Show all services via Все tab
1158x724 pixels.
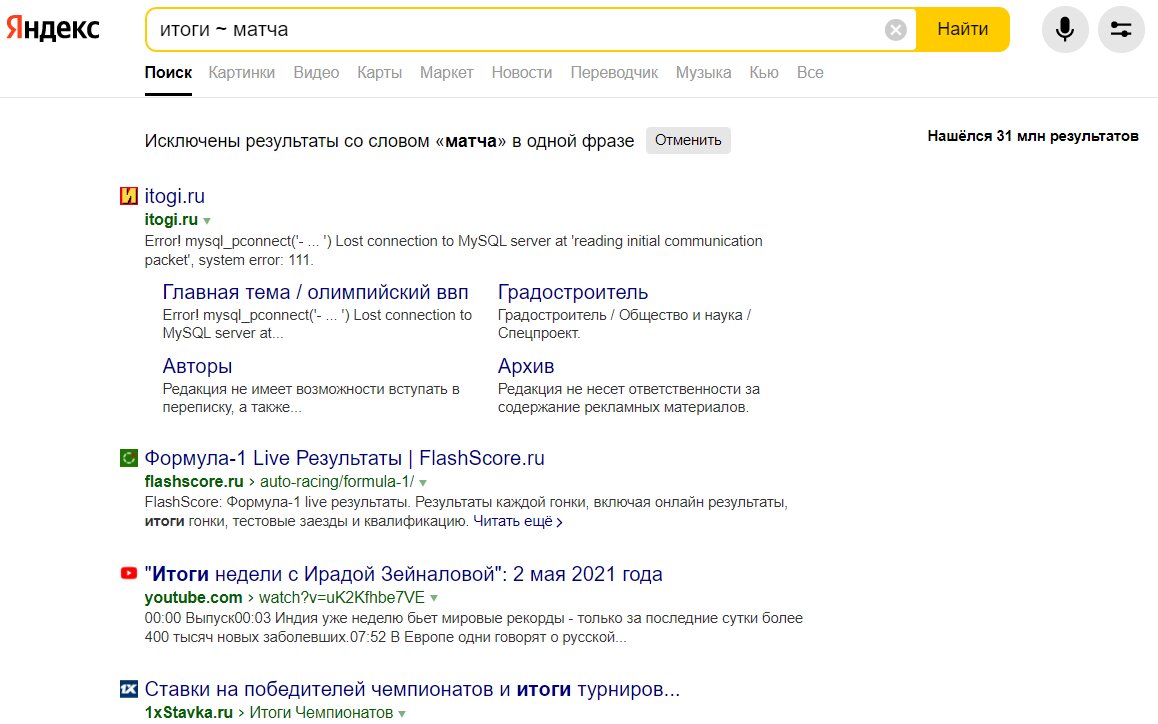click(810, 72)
